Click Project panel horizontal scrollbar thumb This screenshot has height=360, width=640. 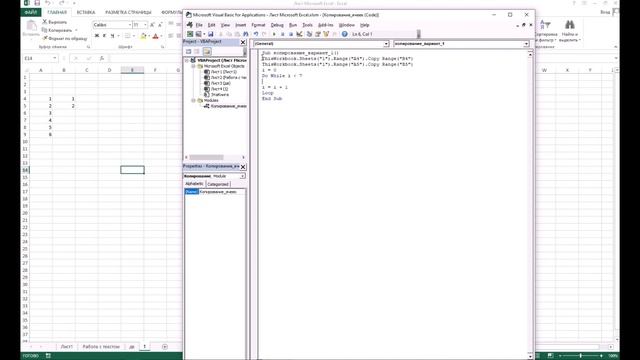[x=206, y=157]
